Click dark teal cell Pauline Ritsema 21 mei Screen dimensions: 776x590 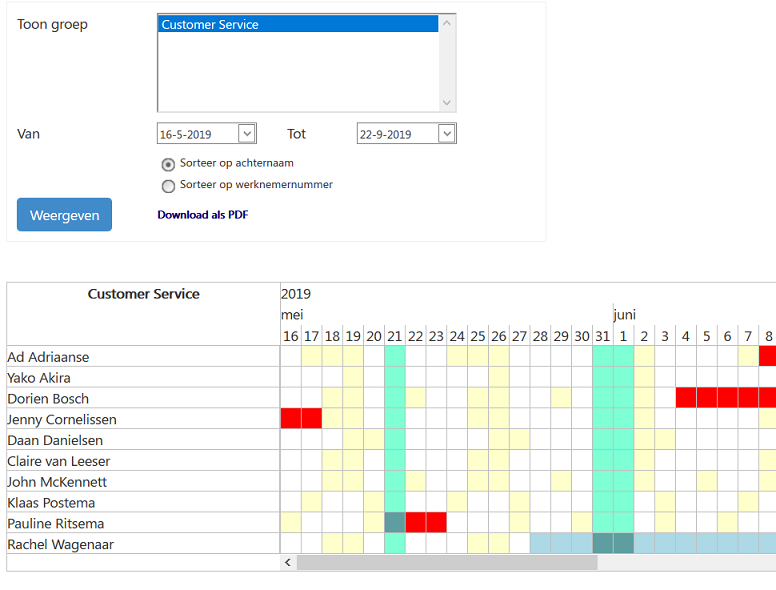click(x=395, y=522)
